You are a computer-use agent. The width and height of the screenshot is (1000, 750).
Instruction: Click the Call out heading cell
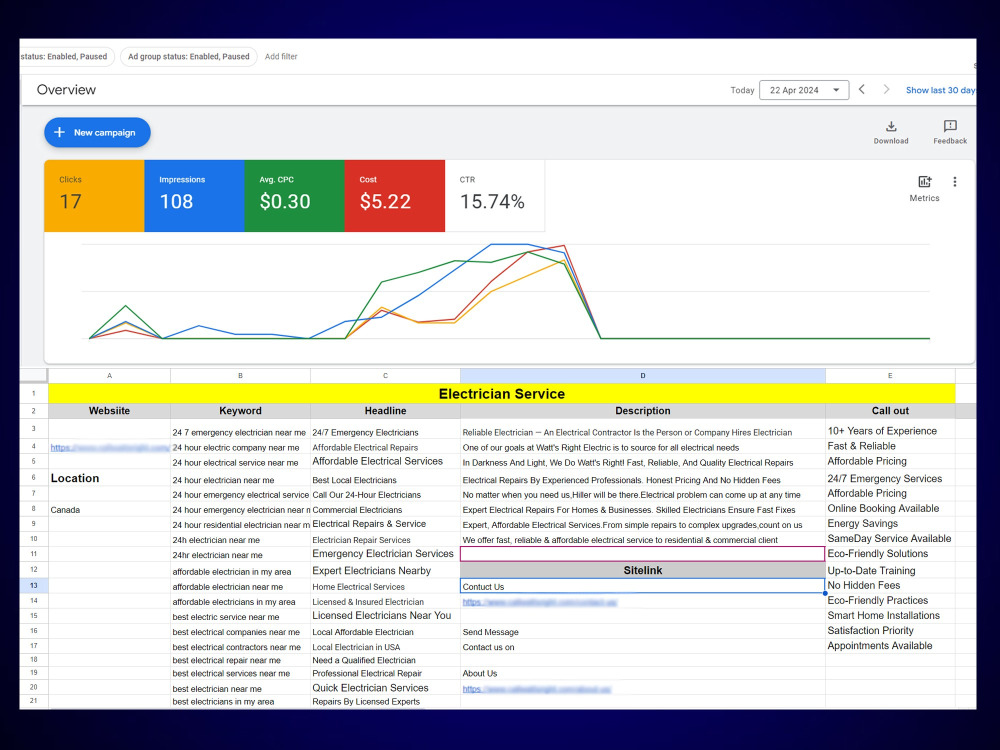890,411
